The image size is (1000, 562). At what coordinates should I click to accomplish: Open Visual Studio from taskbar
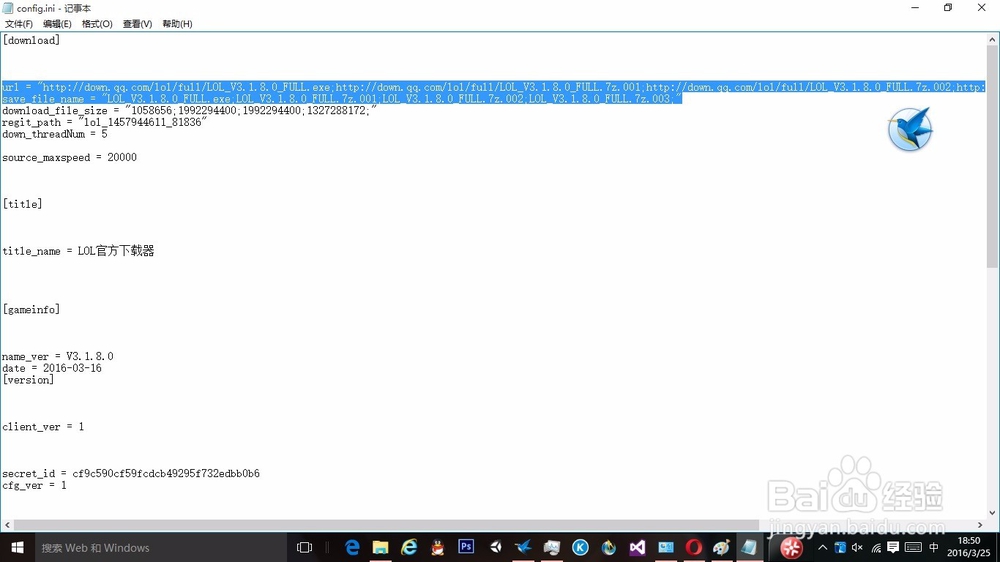(637, 547)
